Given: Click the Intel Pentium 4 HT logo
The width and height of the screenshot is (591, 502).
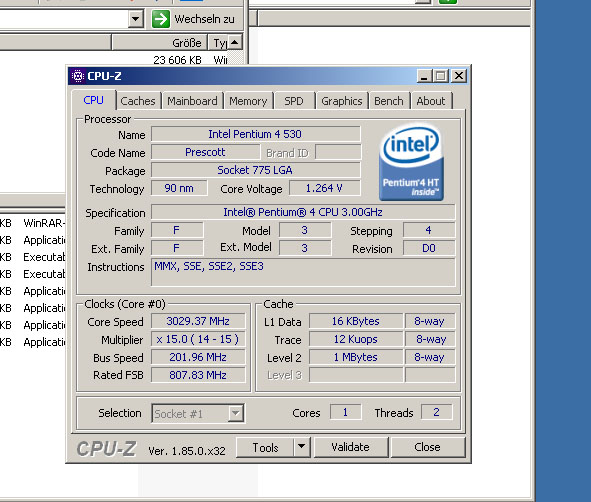Looking at the screenshot, I should [x=411, y=161].
